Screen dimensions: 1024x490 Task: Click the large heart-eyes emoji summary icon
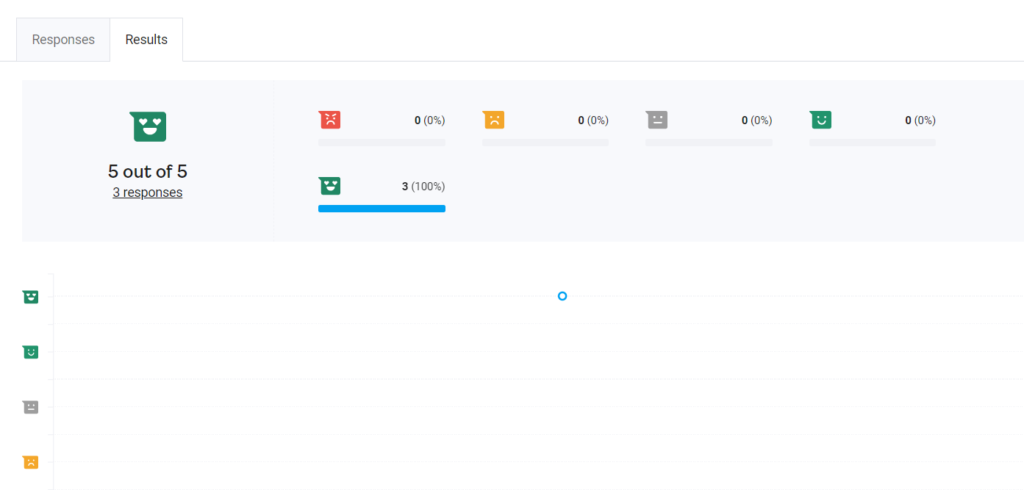click(x=148, y=126)
